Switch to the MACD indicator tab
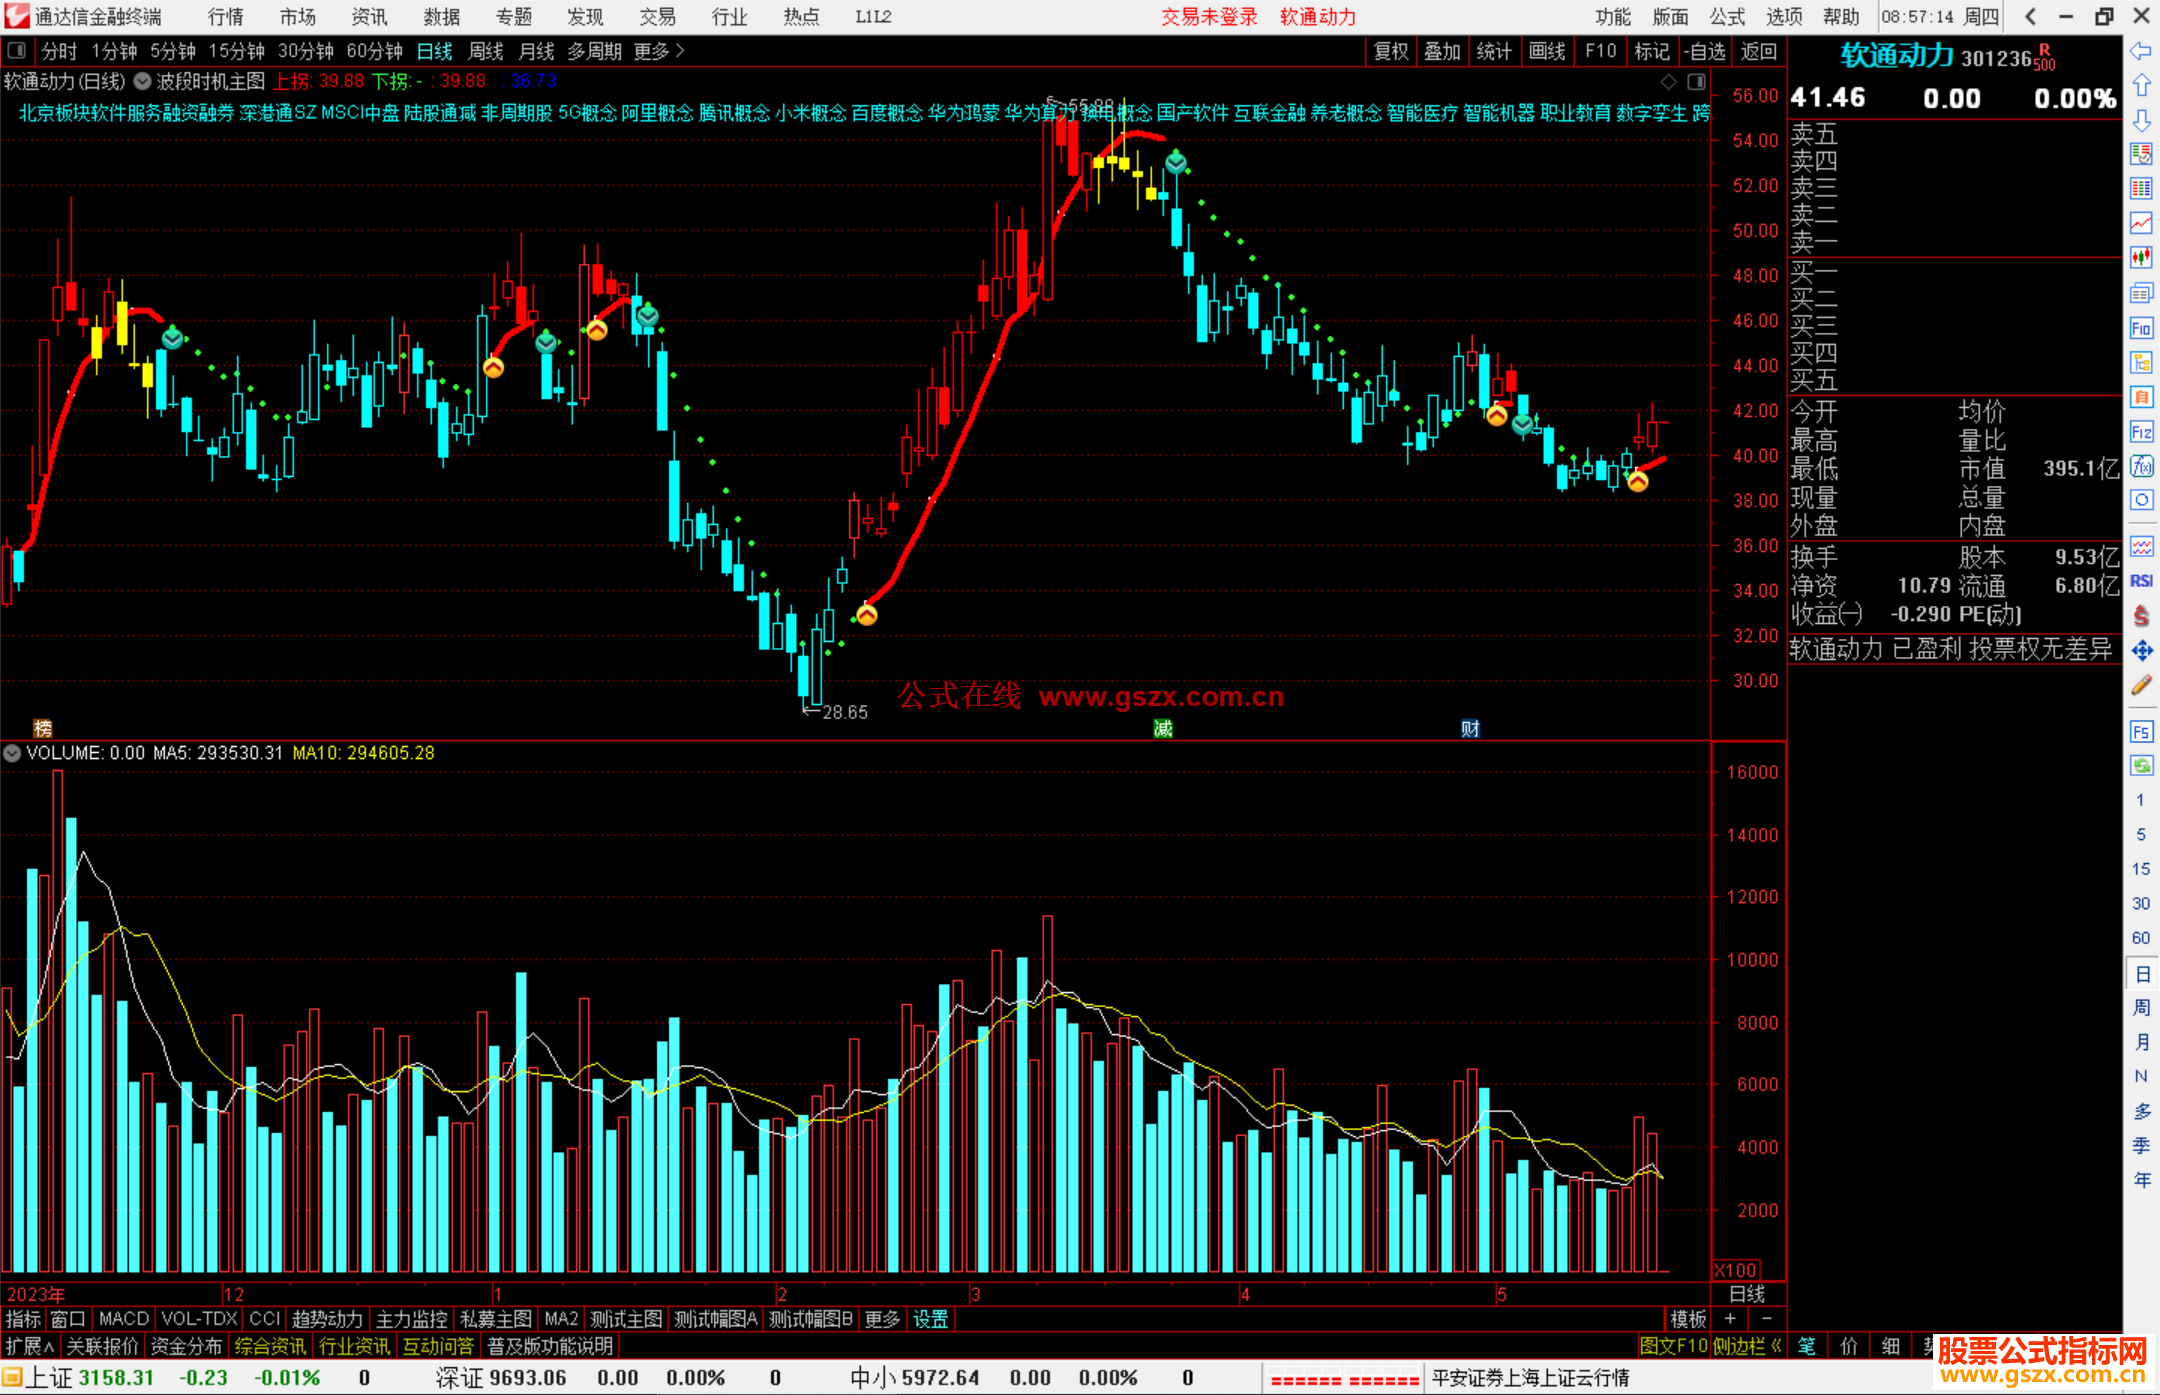This screenshot has height=1395, width=2160. click(124, 1319)
